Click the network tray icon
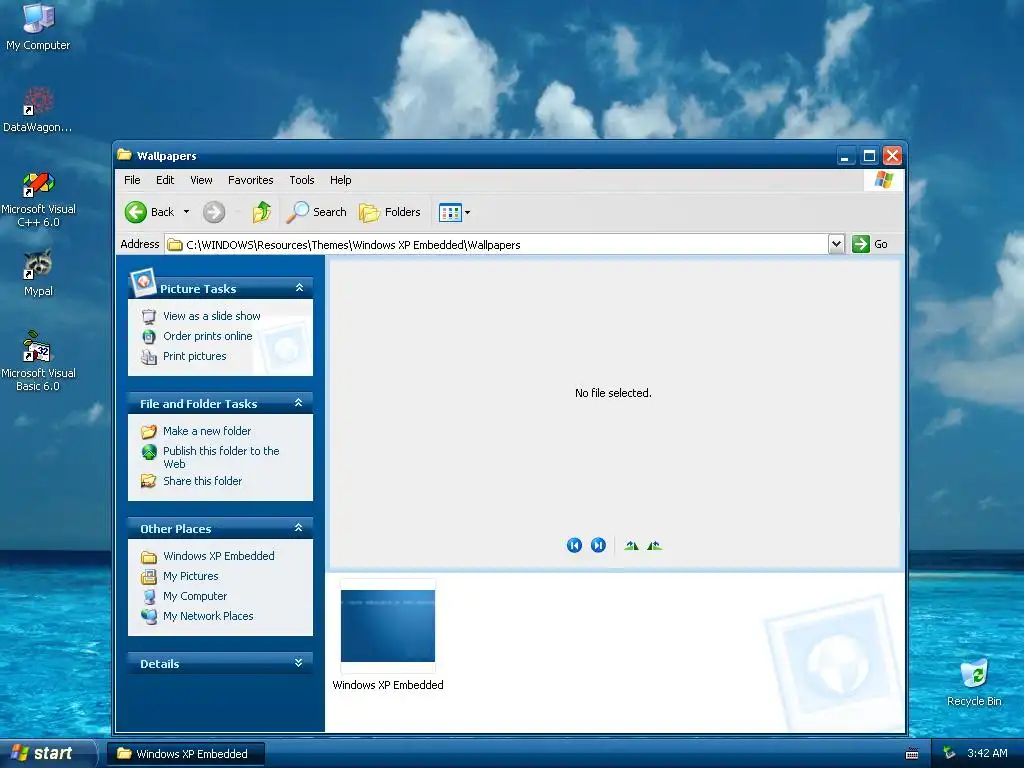The image size is (1024, 768). click(x=949, y=754)
